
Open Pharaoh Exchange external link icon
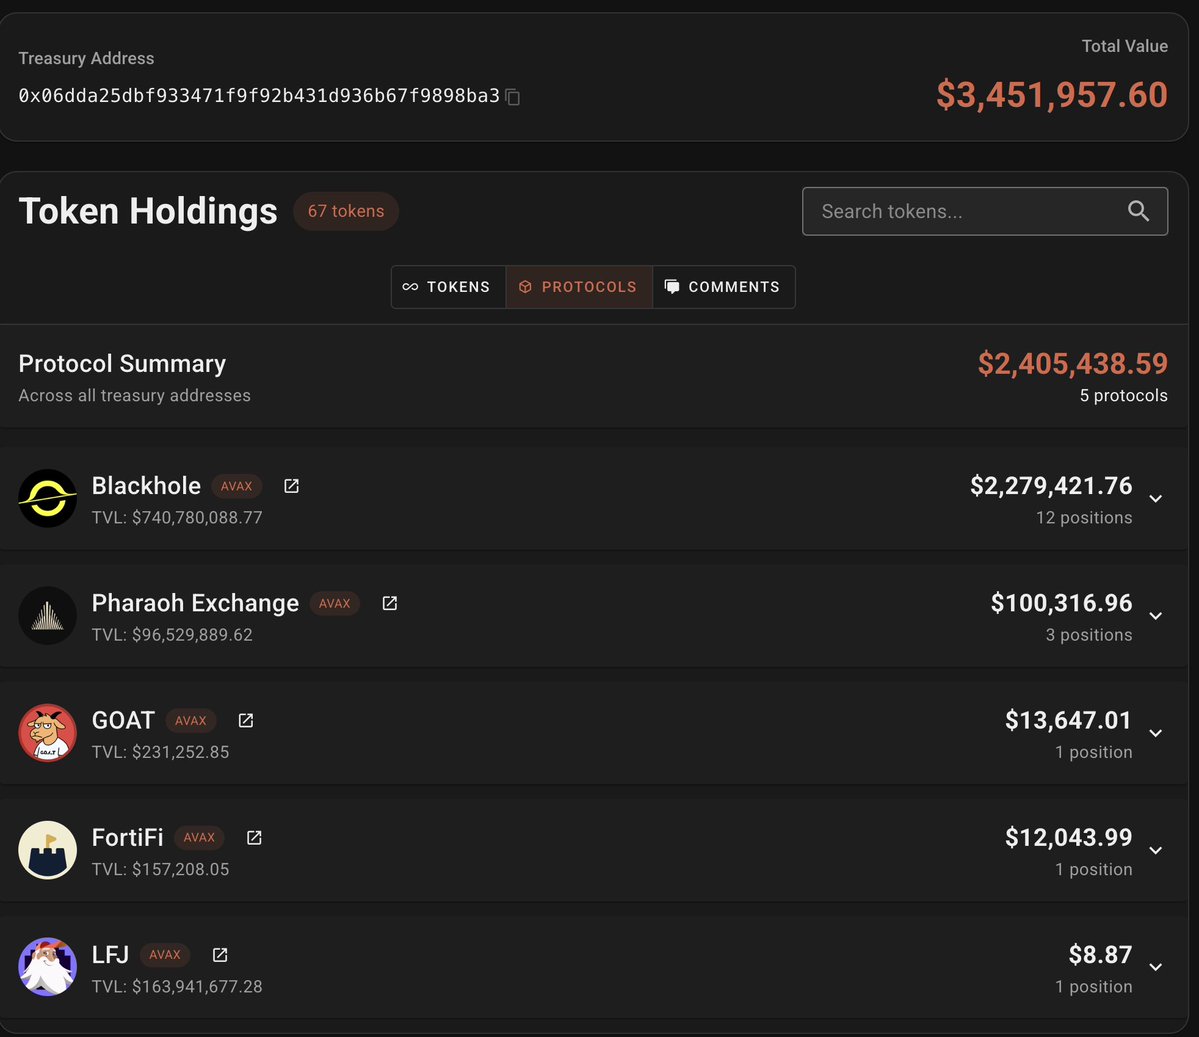coord(389,603)
